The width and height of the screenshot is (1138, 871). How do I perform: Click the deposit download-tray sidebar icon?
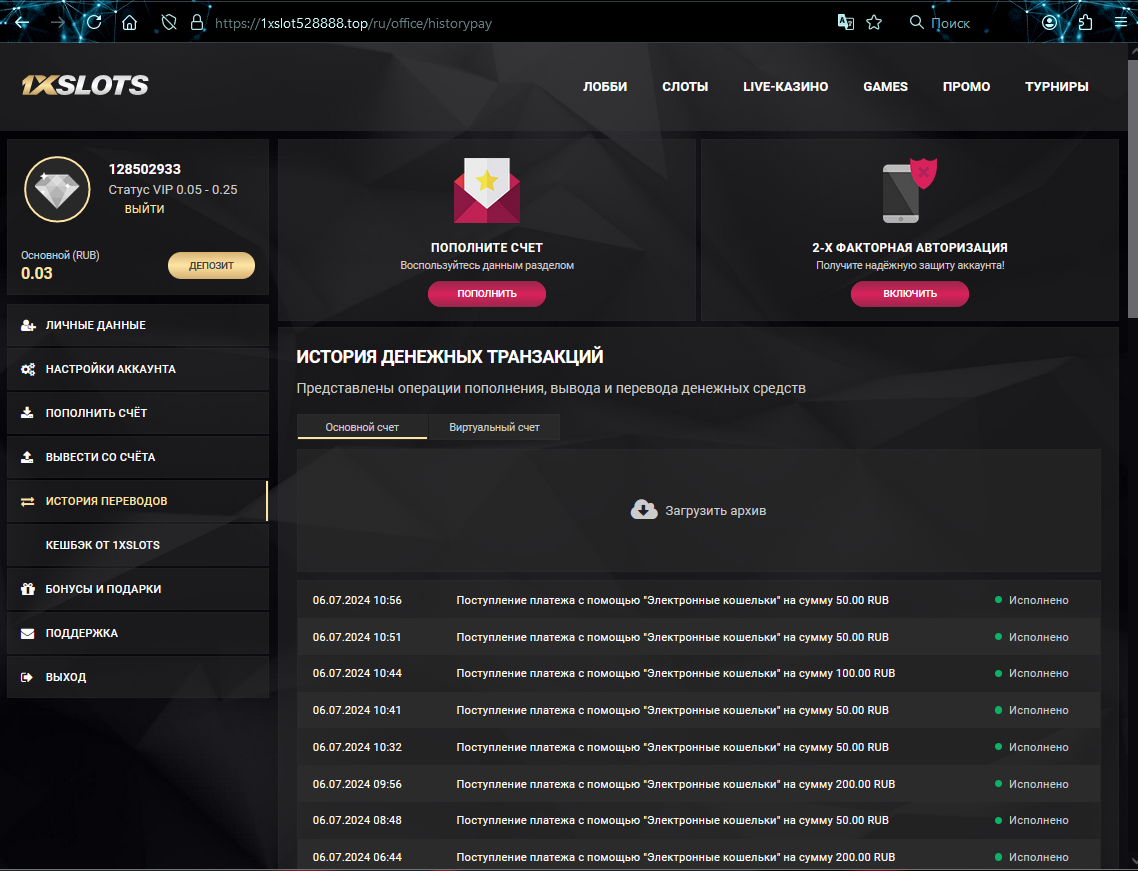[28, 413]
